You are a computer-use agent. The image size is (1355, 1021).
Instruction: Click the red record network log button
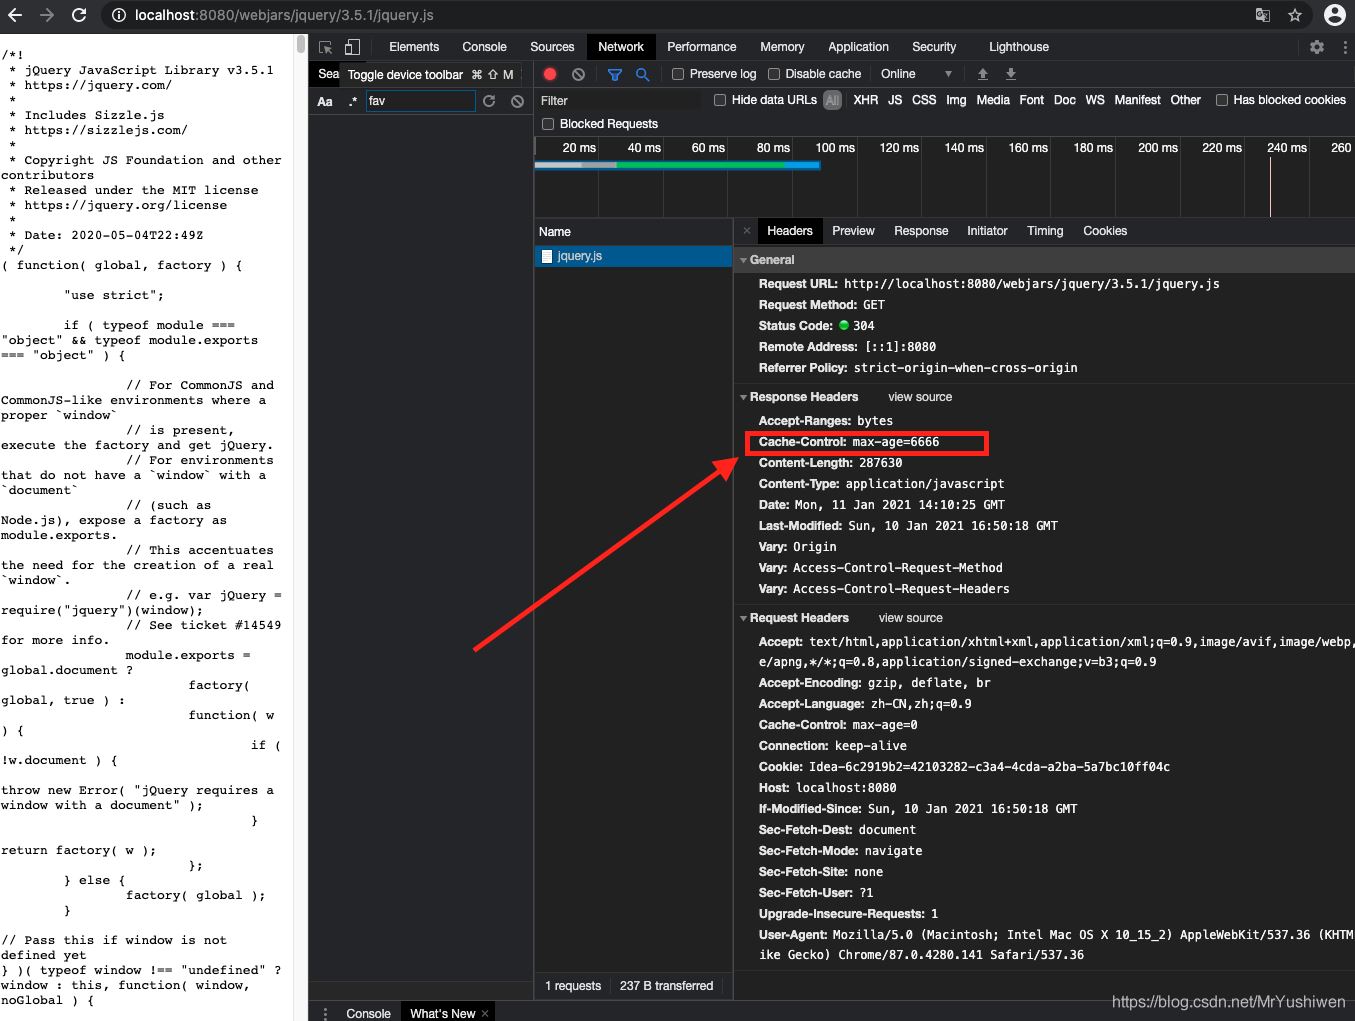click(x=550, y=74)
